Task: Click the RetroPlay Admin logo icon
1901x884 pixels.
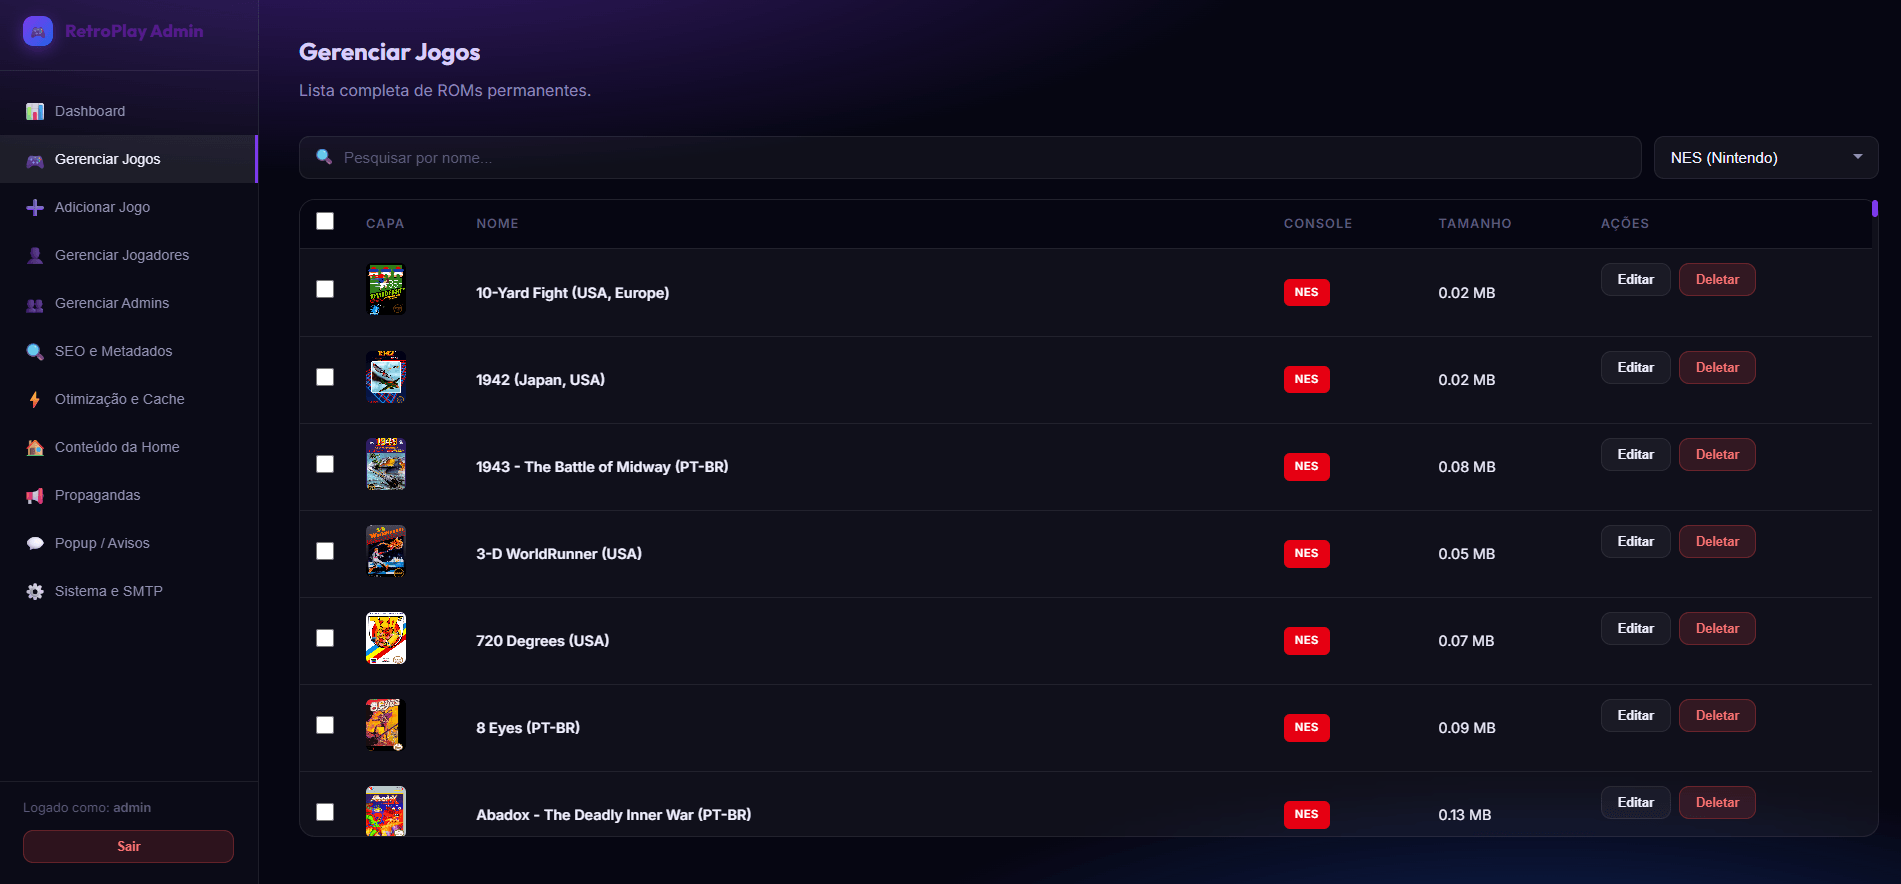Action: tap(38, 31)
